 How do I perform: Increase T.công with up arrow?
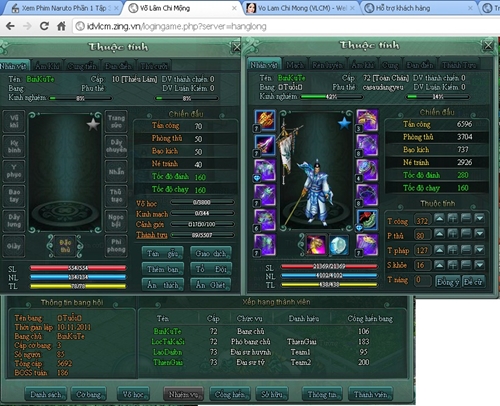click(x=439, y=219)
